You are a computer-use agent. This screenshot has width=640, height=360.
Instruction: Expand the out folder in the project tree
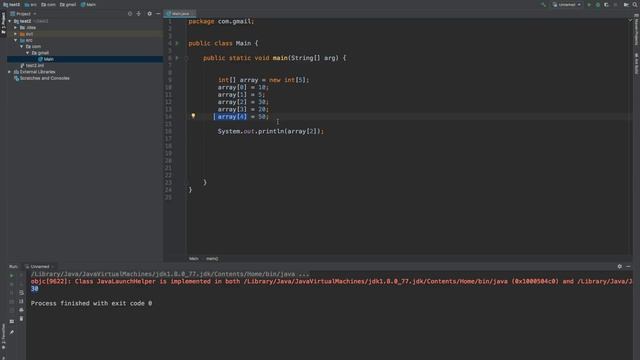(16, 34)
